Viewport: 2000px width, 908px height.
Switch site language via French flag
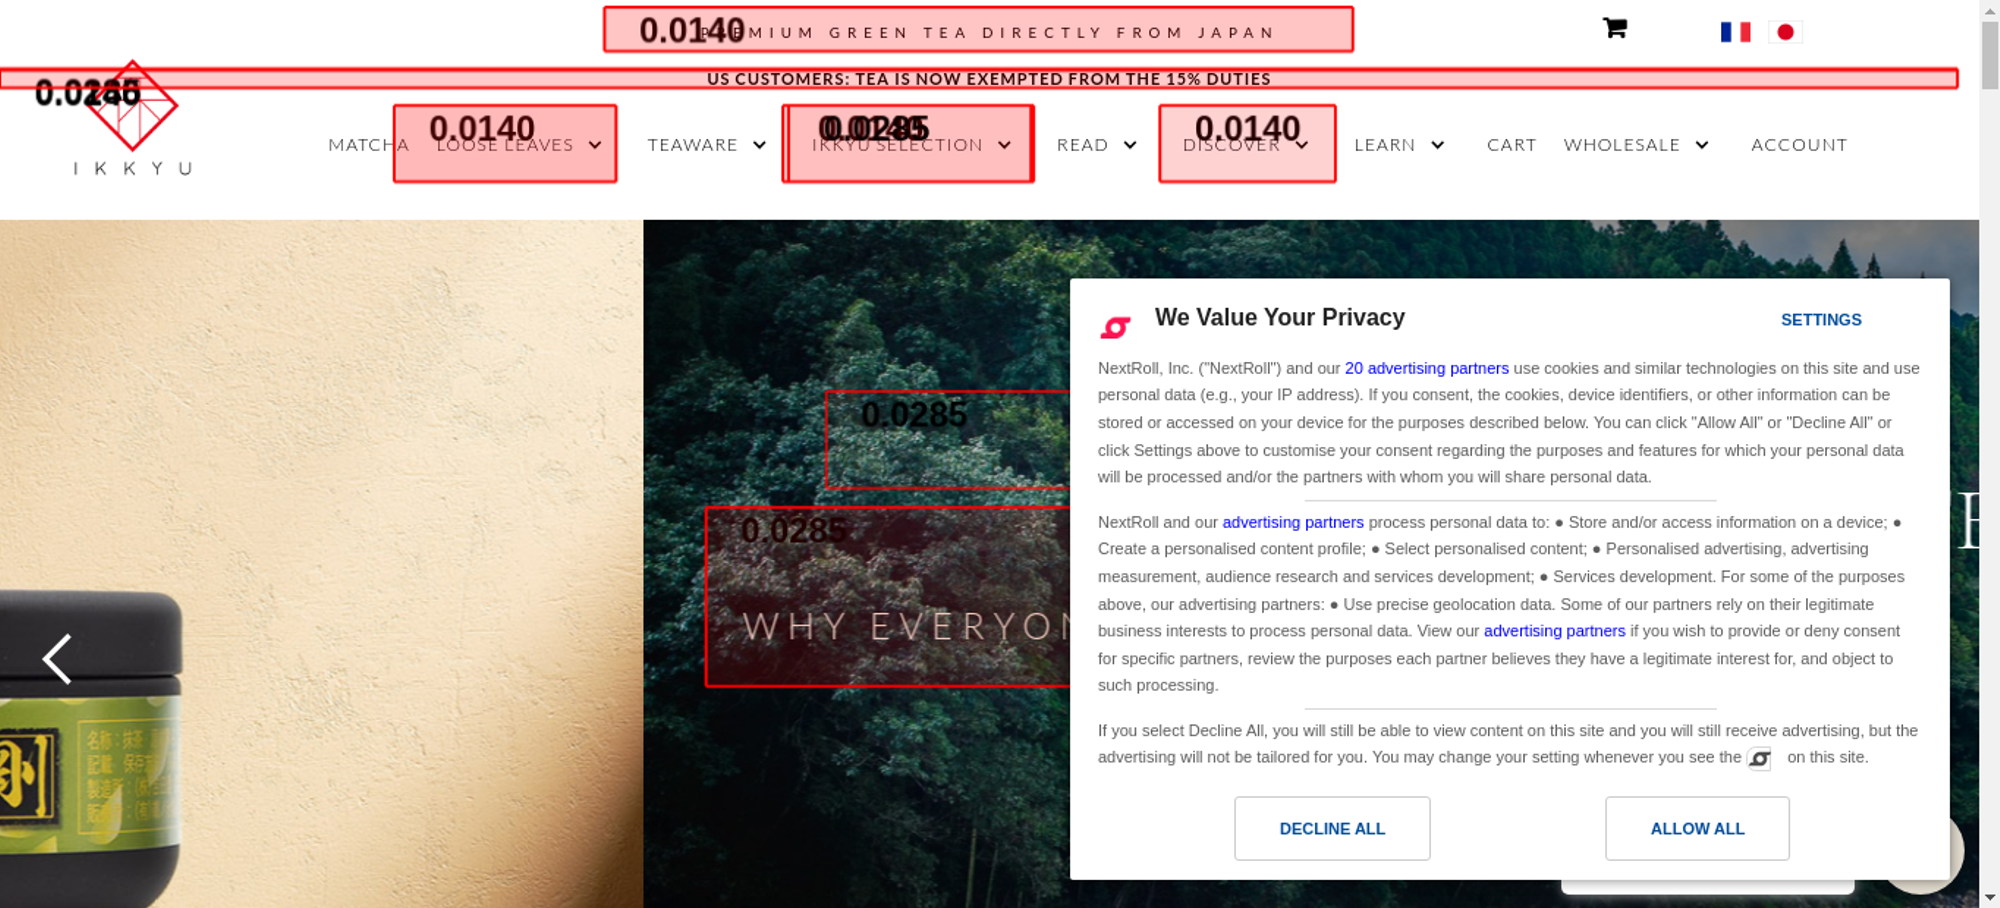pos(1735,32)
